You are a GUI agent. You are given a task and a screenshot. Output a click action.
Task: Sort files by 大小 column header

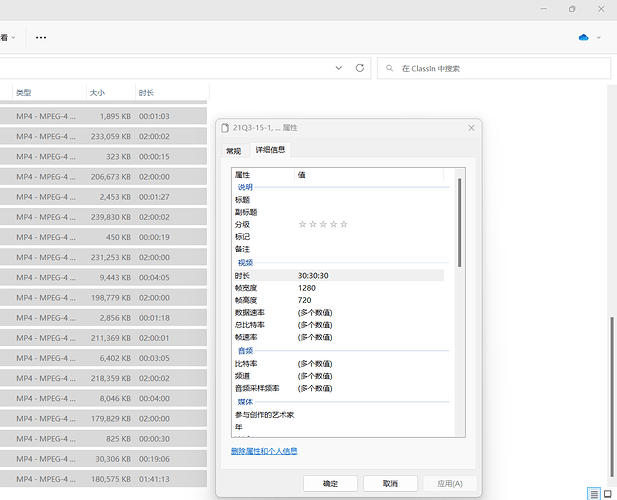pos(98,92)
